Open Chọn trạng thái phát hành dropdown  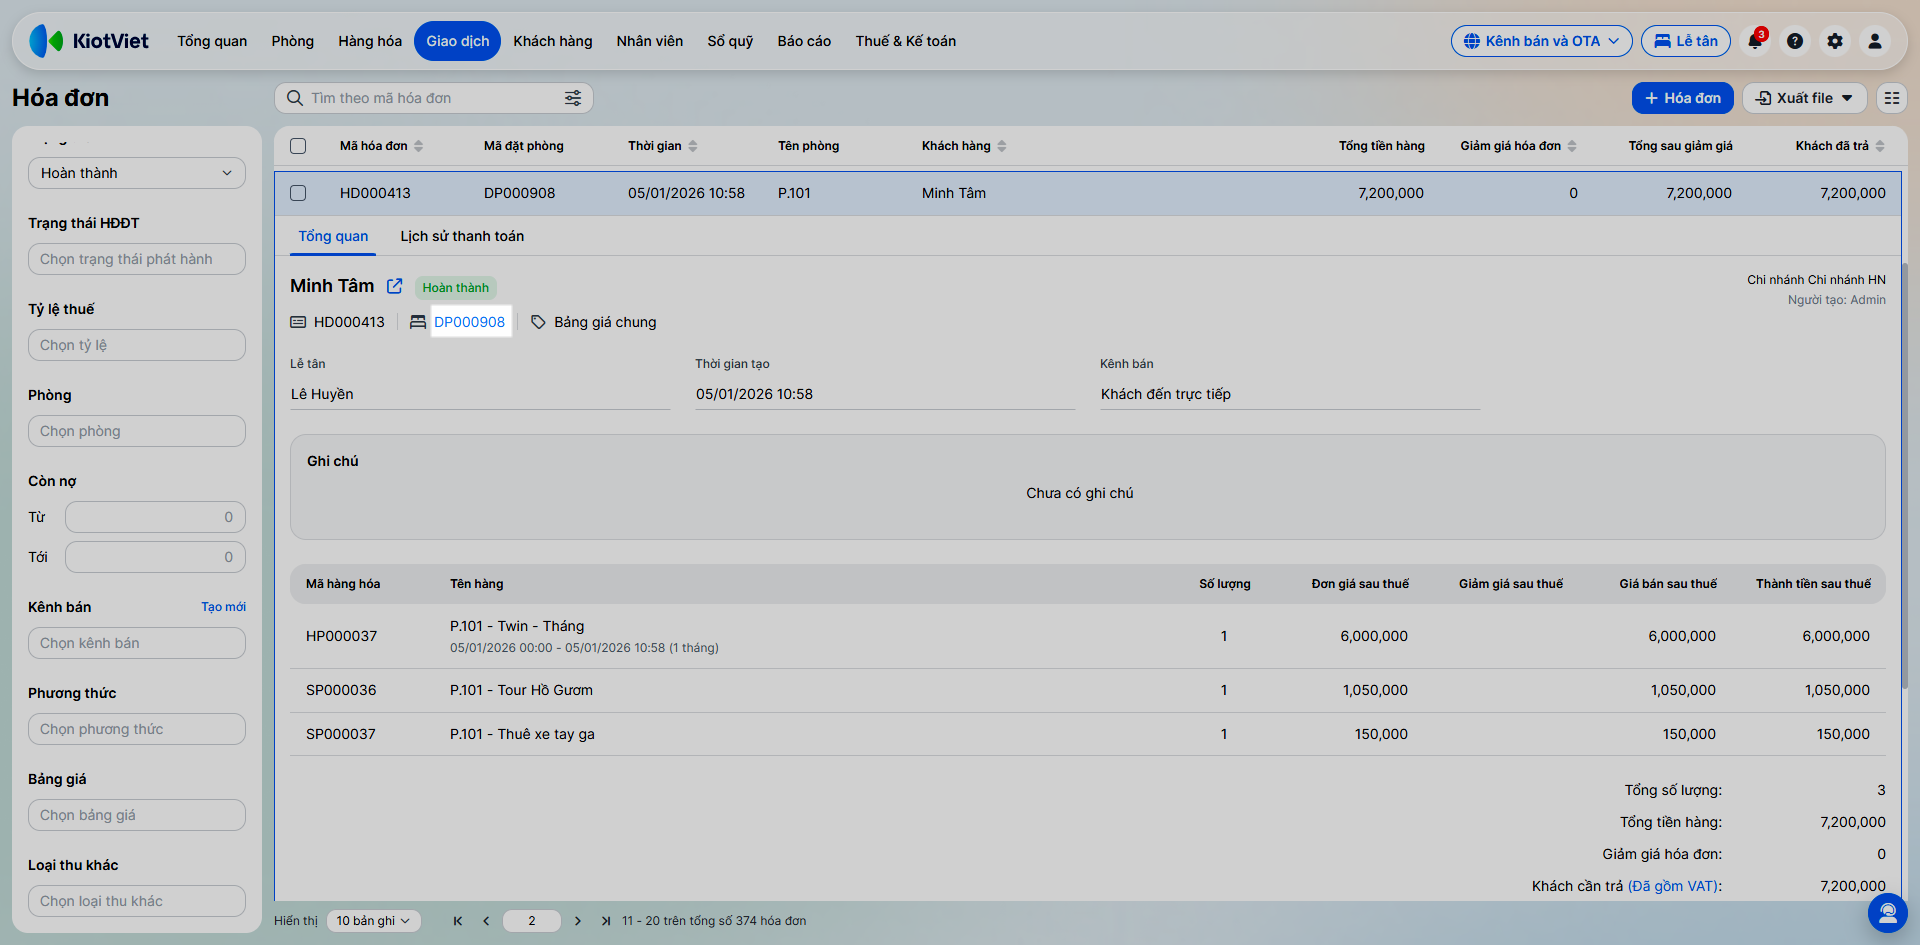pos(137,259)
